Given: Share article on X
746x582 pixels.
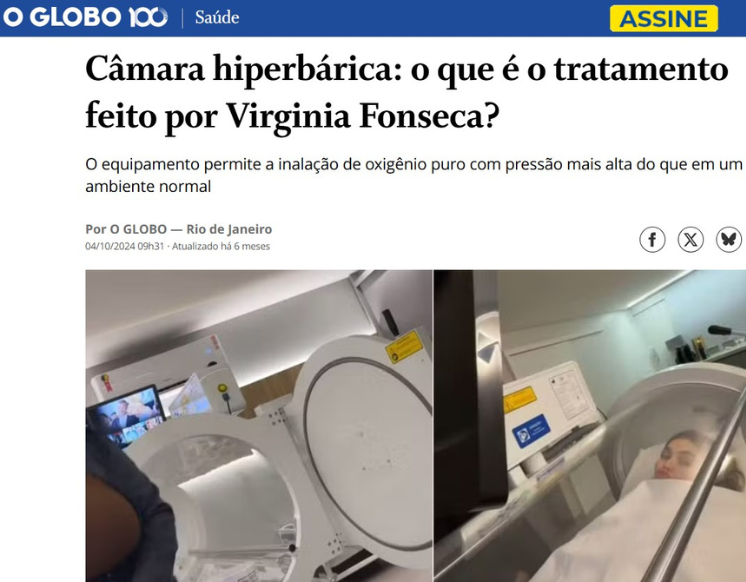Looking at the screenshot, I should click(x=690, y=239).
